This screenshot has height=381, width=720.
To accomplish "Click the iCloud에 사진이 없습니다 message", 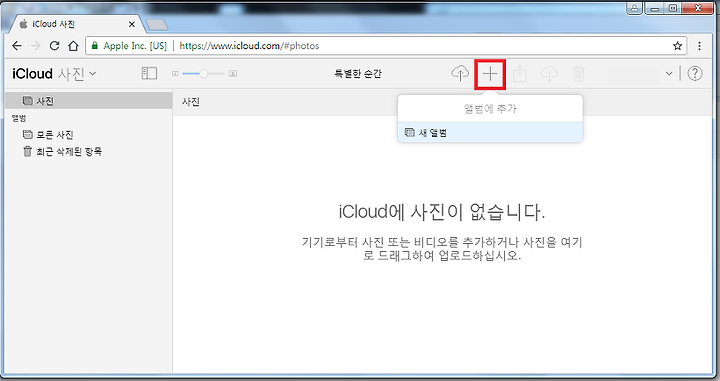I will point(442,212).
